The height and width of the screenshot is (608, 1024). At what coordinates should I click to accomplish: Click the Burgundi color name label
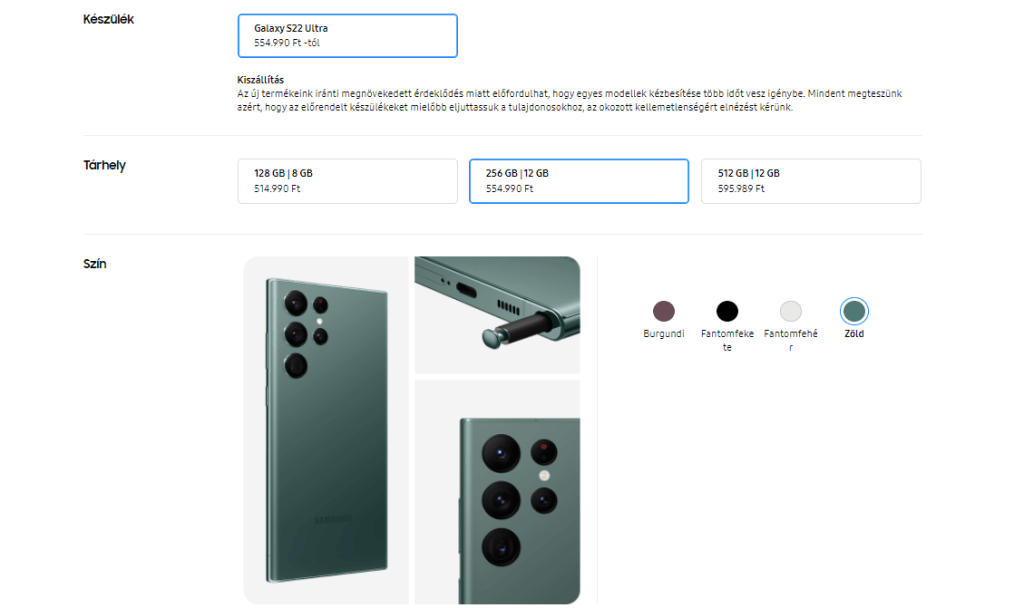pyautogui.click(x=663, y=334)
